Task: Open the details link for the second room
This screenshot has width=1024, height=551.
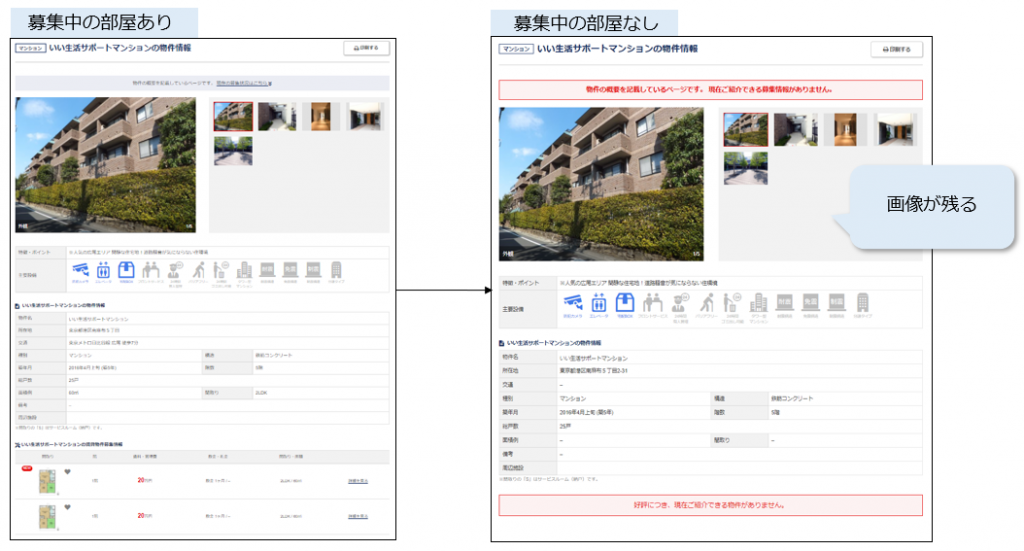Action: coord(357,516)
